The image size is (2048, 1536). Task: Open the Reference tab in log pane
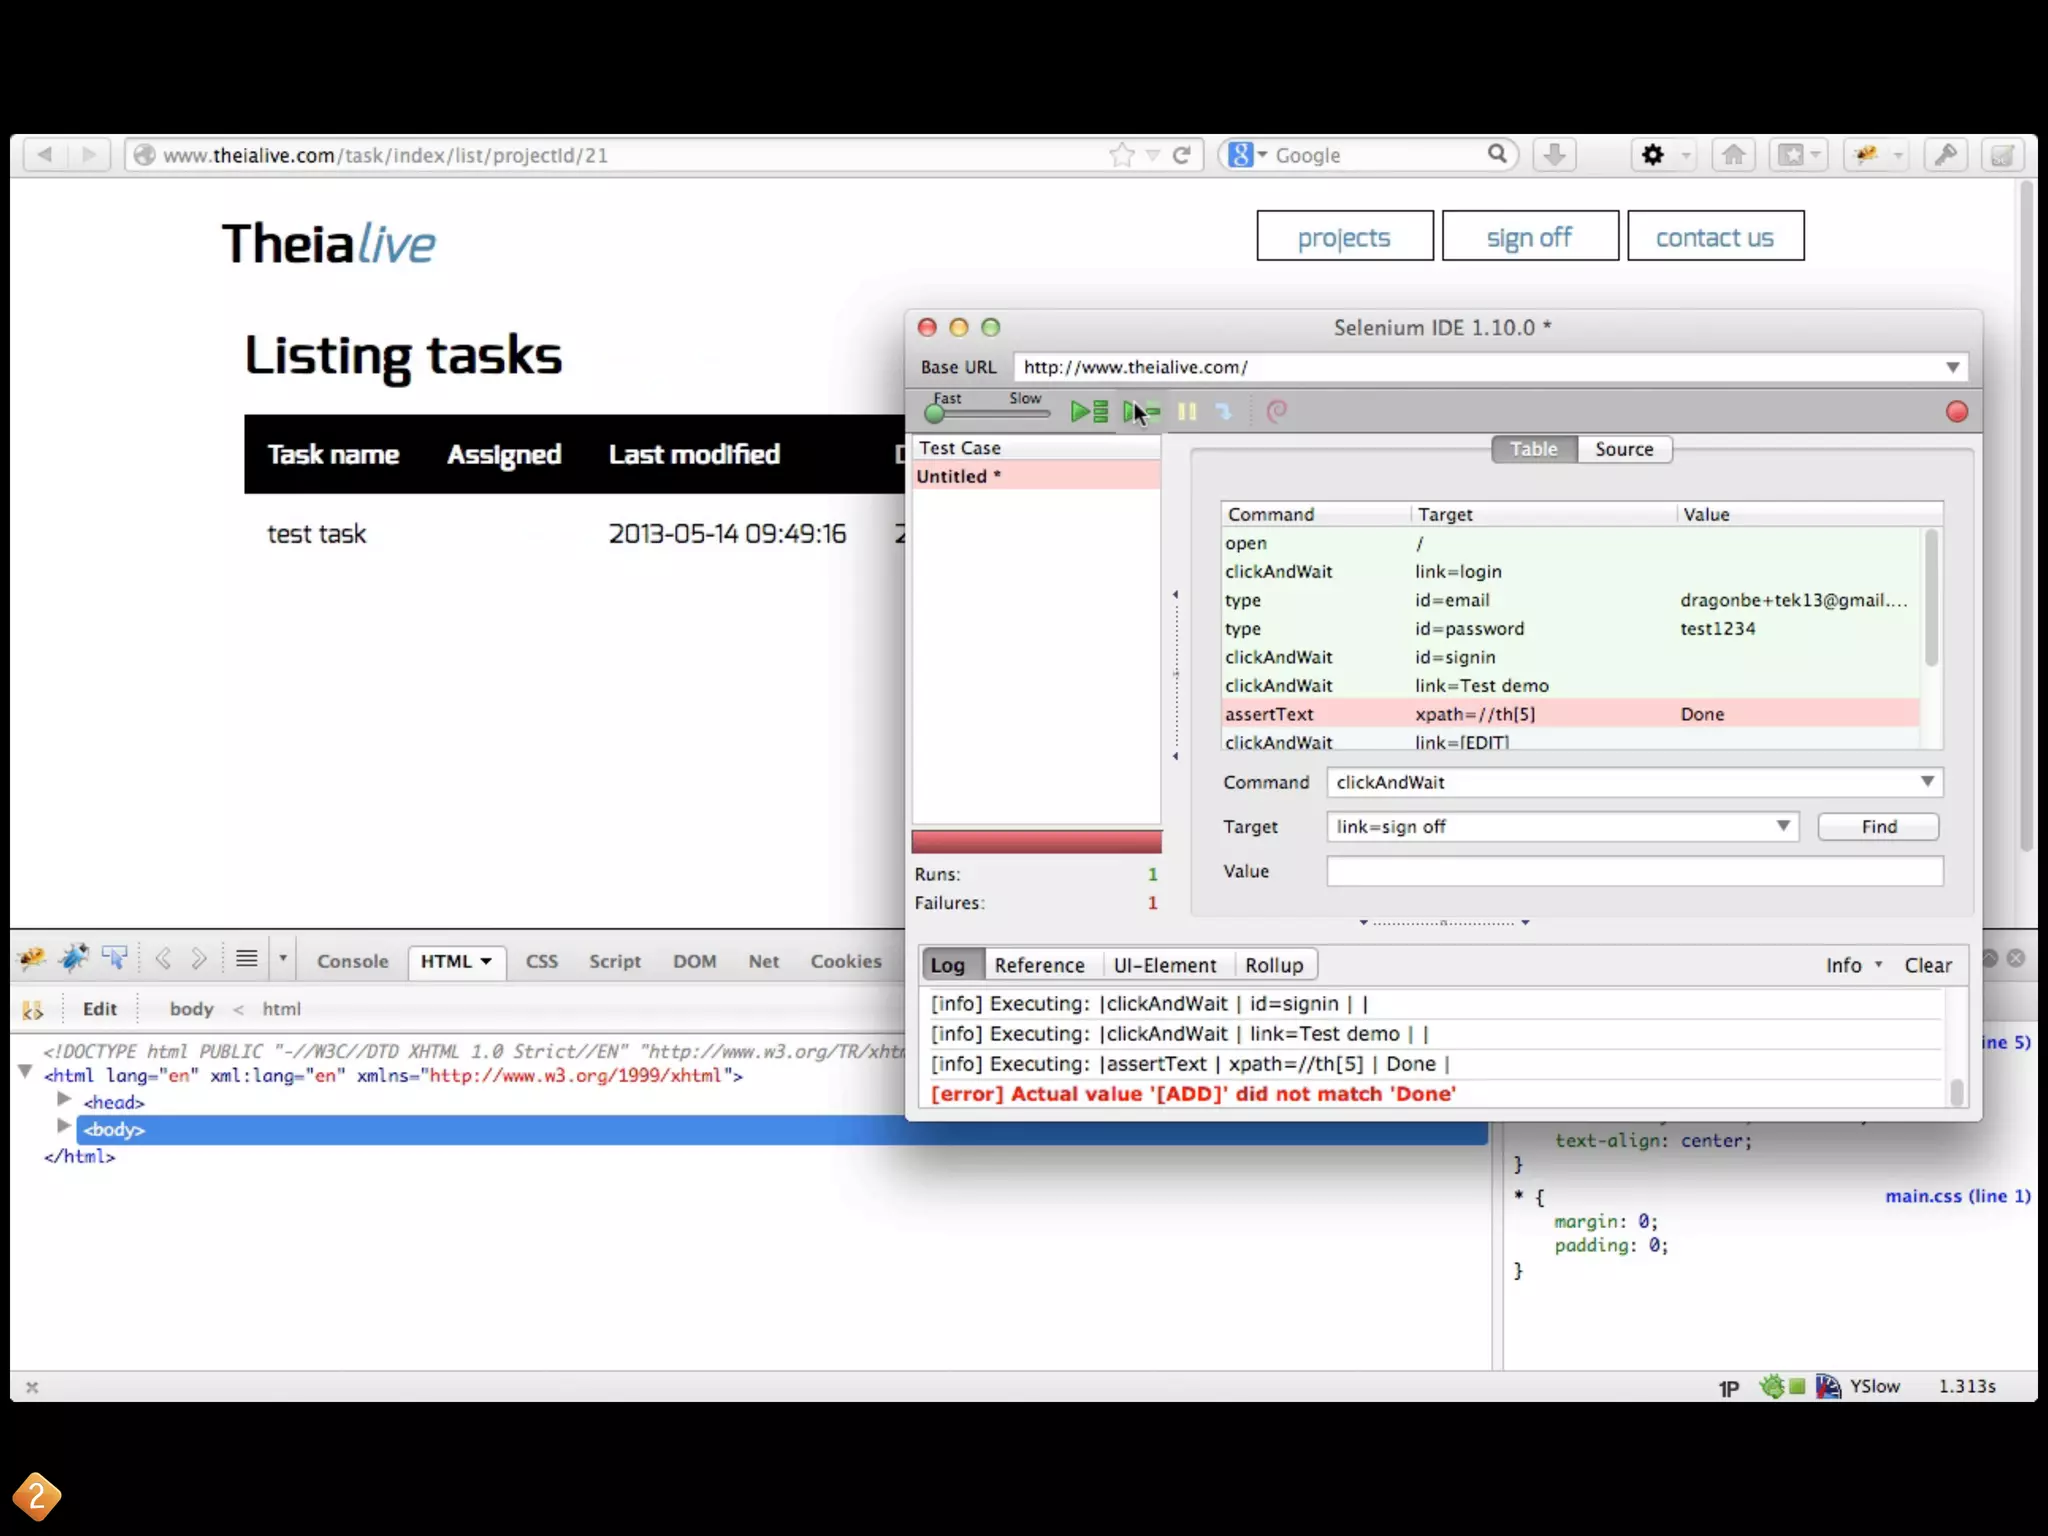click(1038, 965)
